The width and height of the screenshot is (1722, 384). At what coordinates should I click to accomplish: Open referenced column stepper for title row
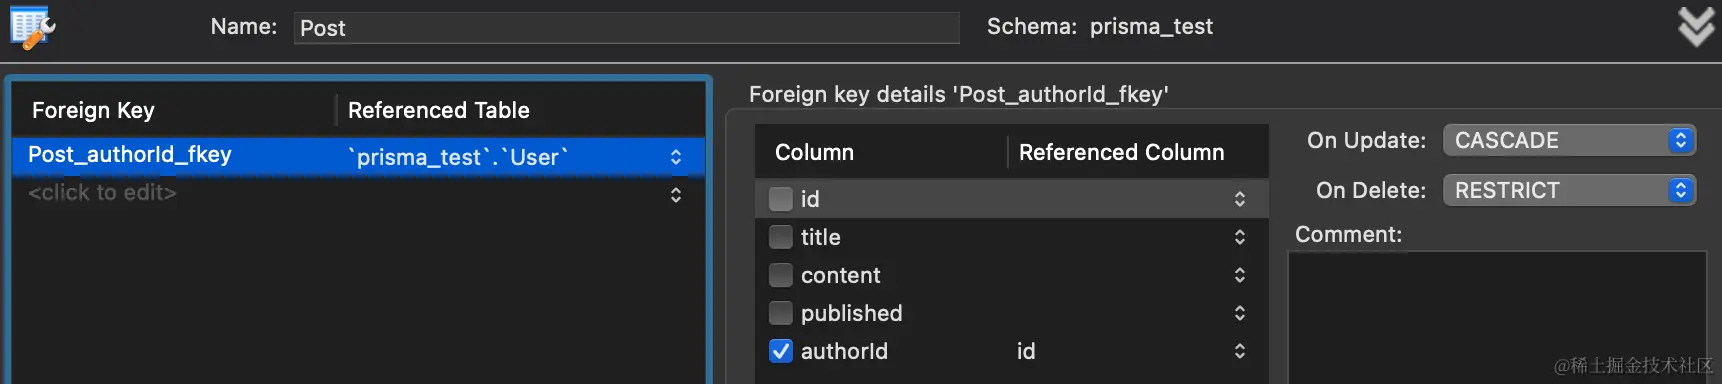(x=1240, y=237)
